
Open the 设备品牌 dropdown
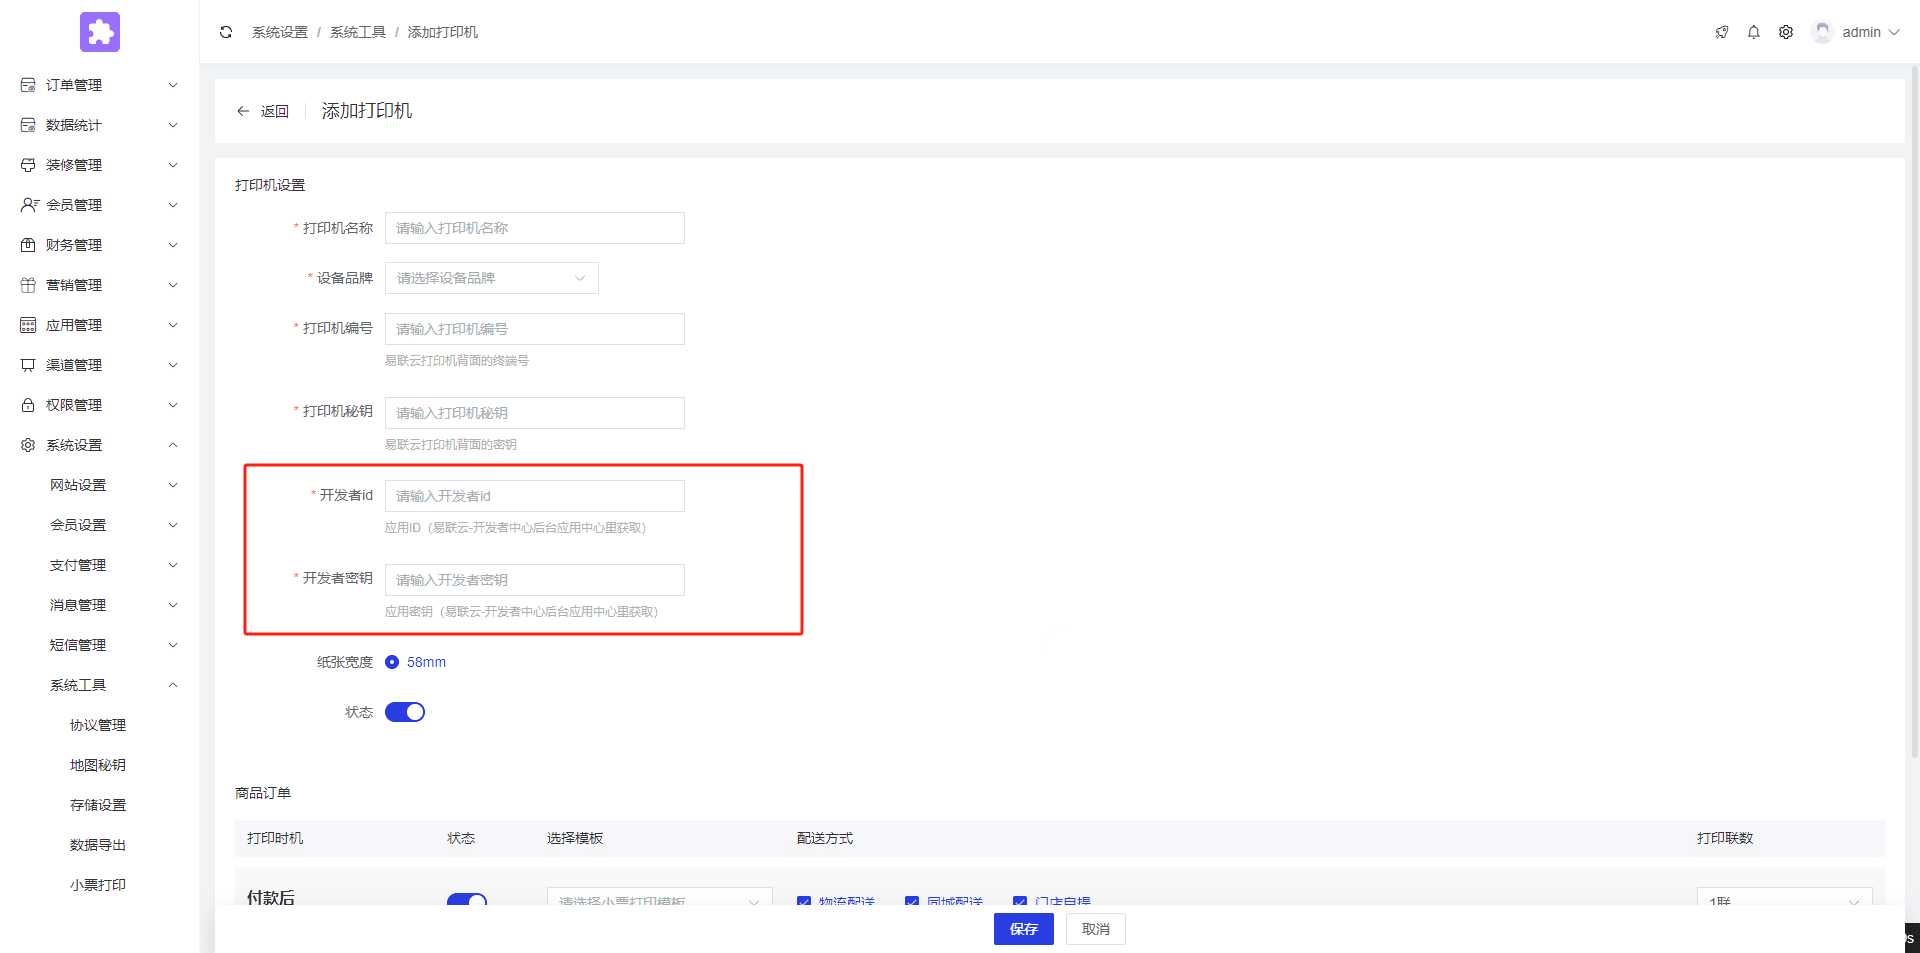(x=491, y=278)
